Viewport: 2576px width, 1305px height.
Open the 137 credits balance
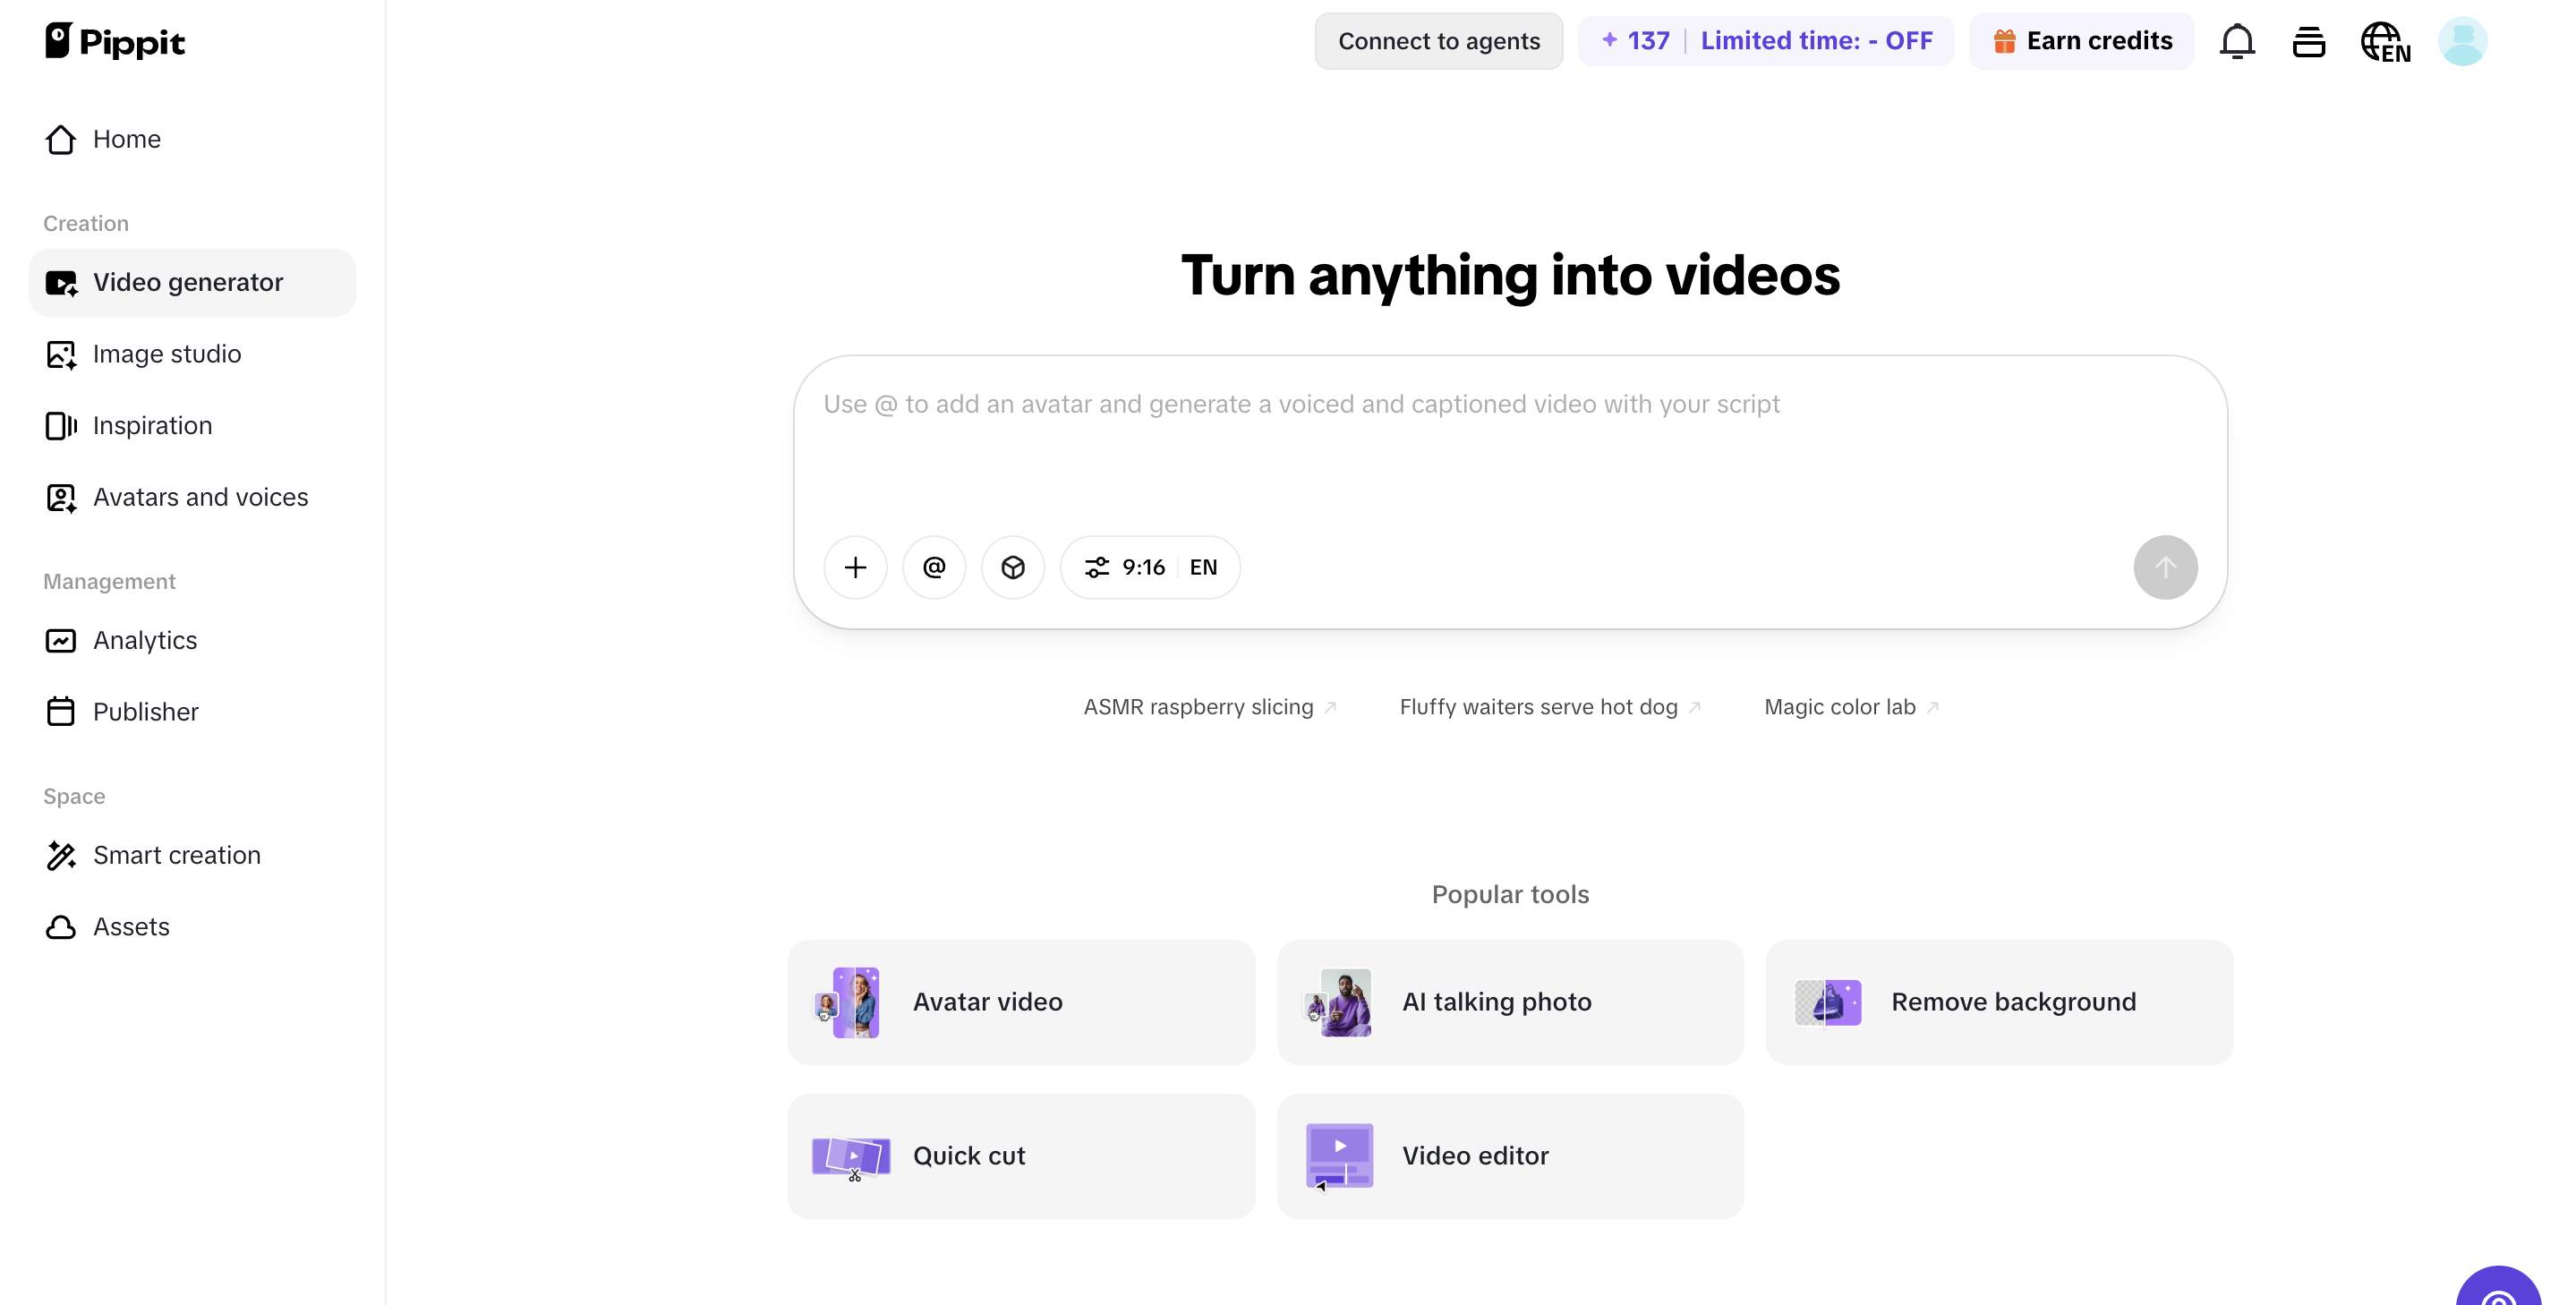(1635, 41)
